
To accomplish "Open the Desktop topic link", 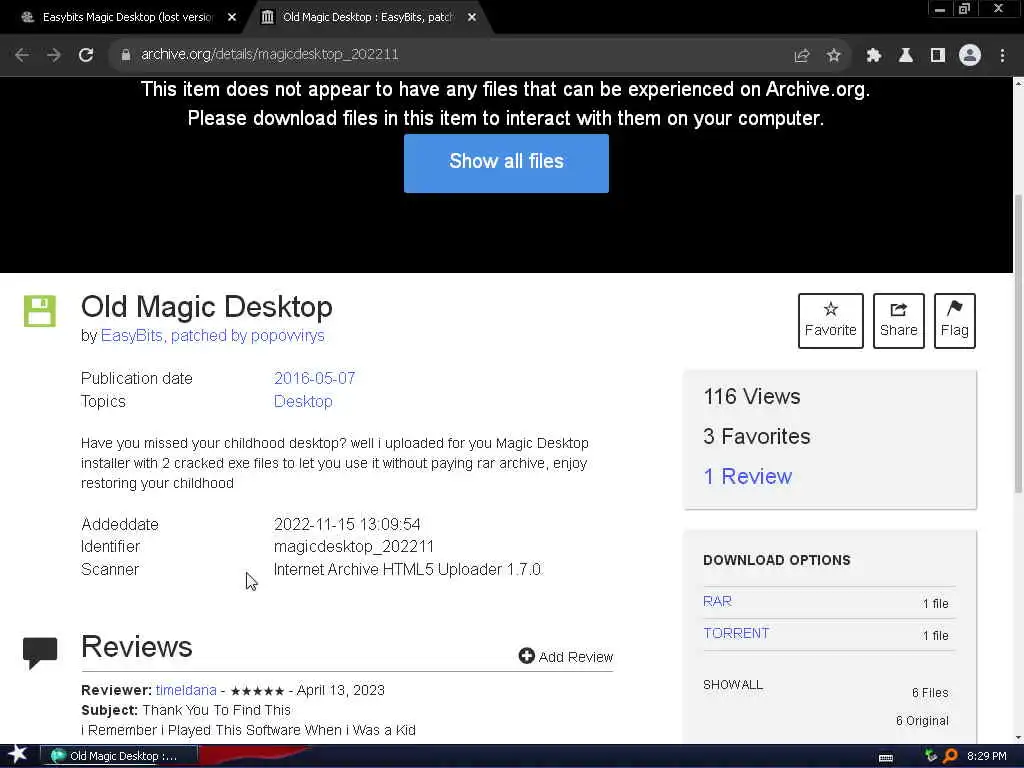I will coord(303,401).
